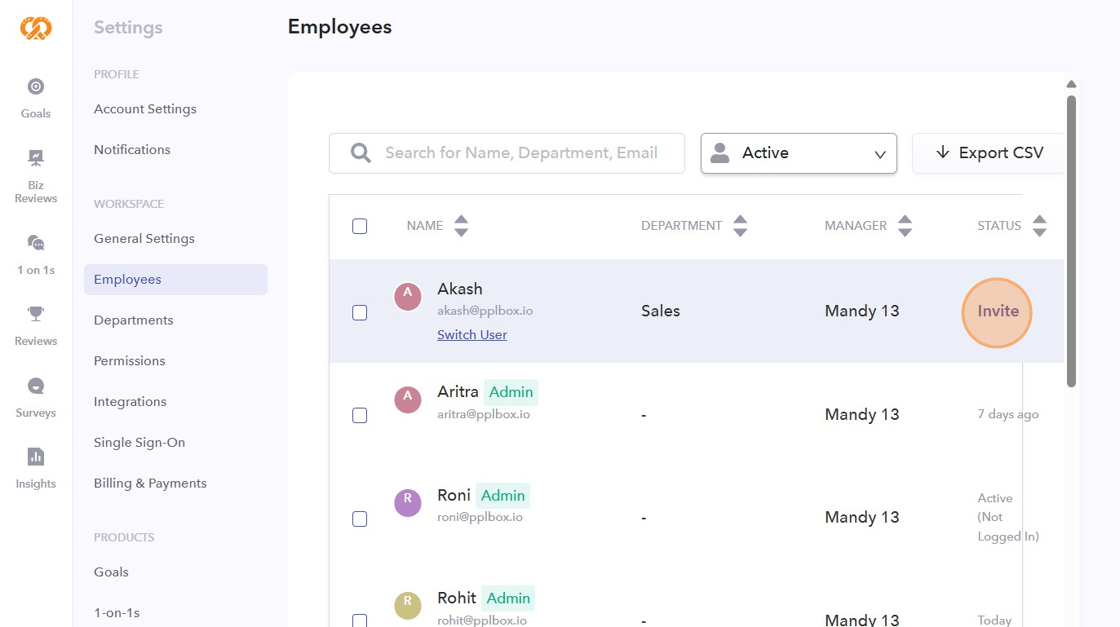Open Departments in settings menu

[x=133, y=320]
